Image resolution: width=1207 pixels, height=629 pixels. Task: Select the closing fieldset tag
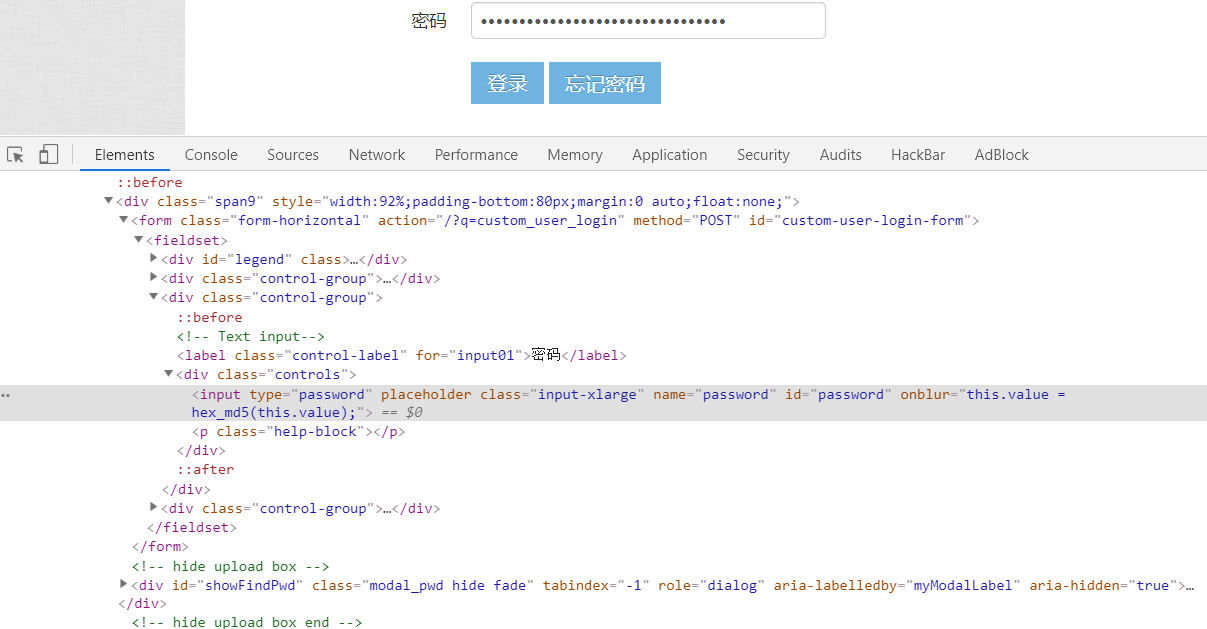click(x=192, y=527)
